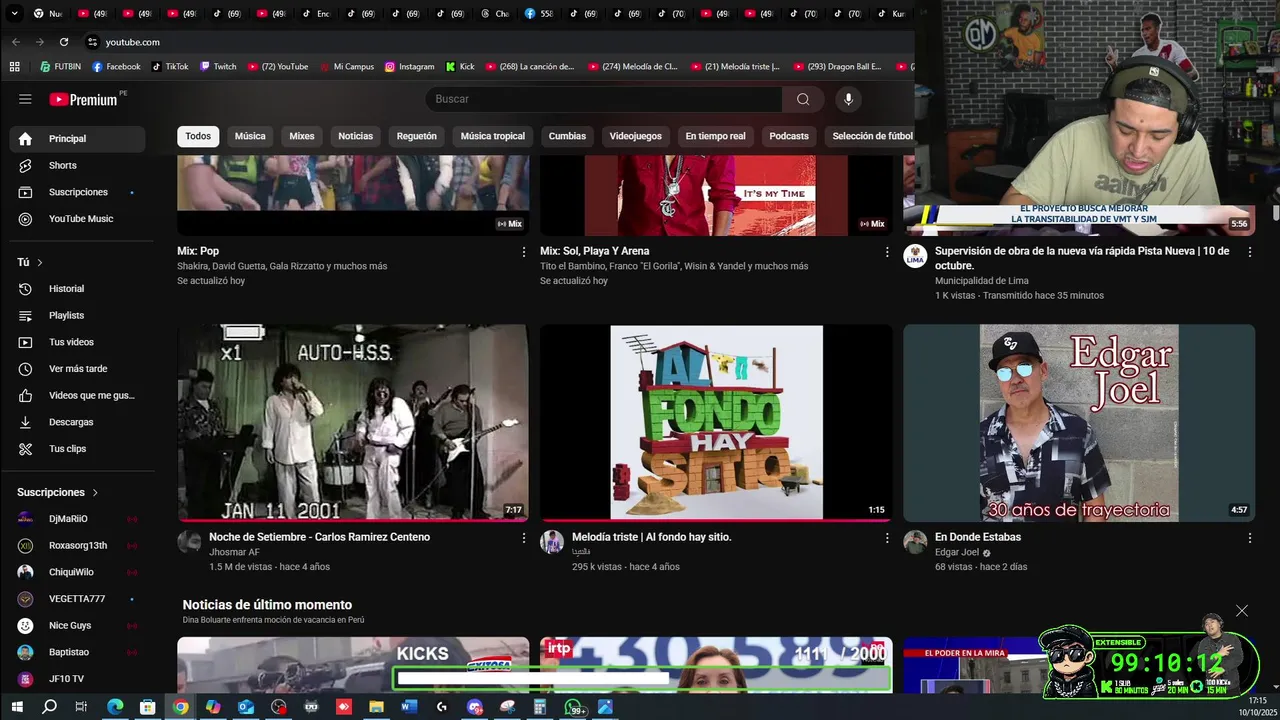Open Word from the taskbar
Screen dimensions: 1280x720
tap(409, 707)
